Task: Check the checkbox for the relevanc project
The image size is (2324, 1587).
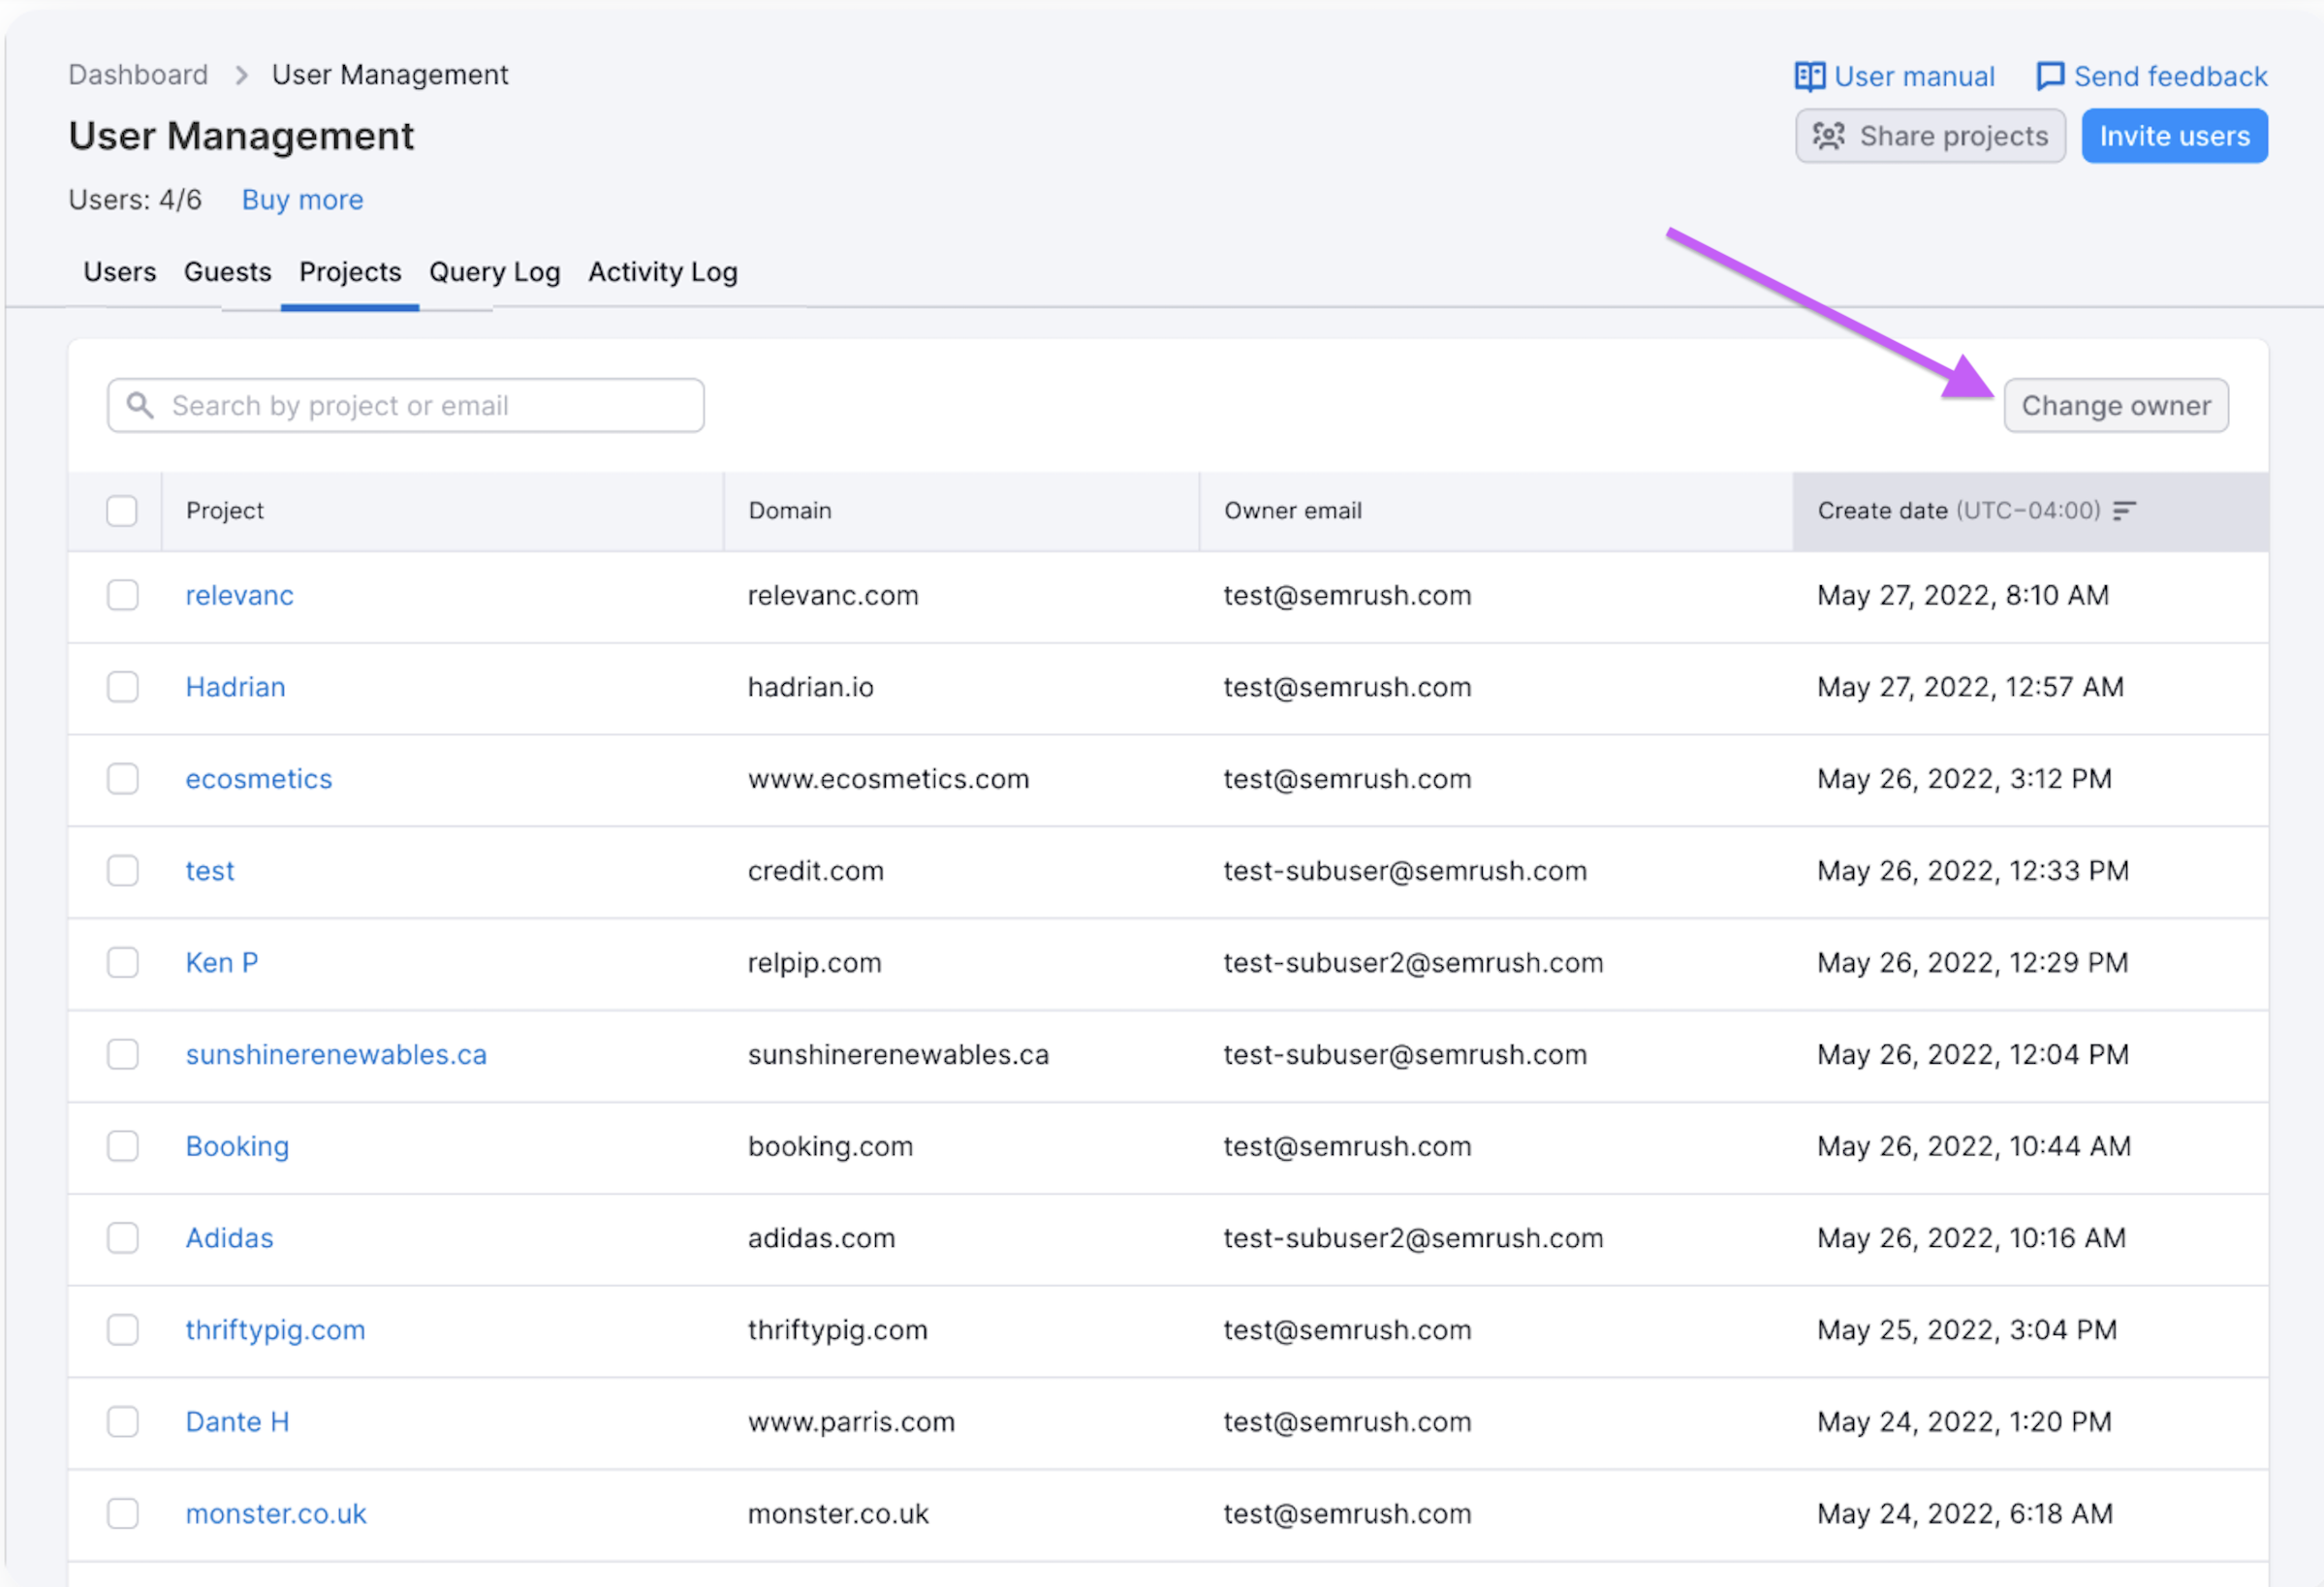Action: click(122, 595)
